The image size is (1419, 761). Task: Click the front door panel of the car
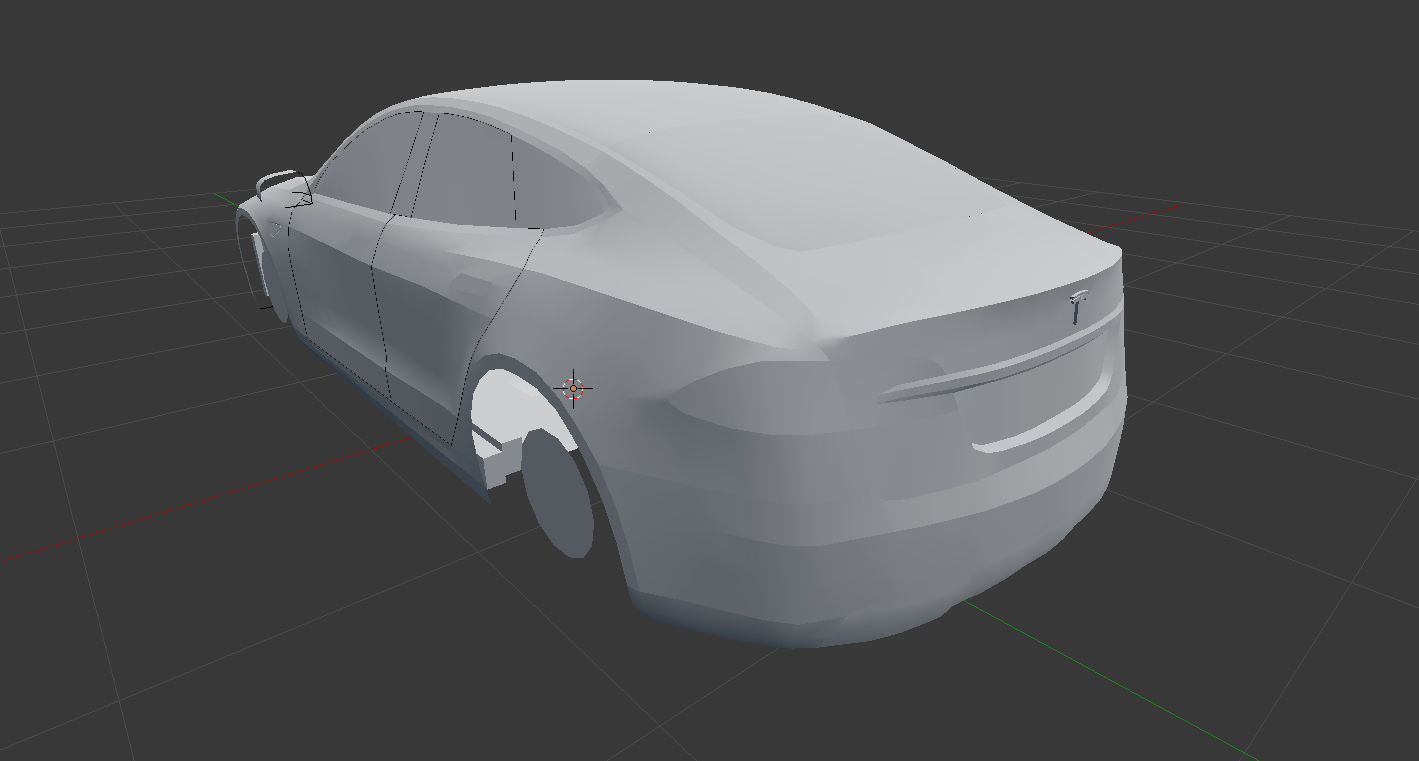(338, 295)
